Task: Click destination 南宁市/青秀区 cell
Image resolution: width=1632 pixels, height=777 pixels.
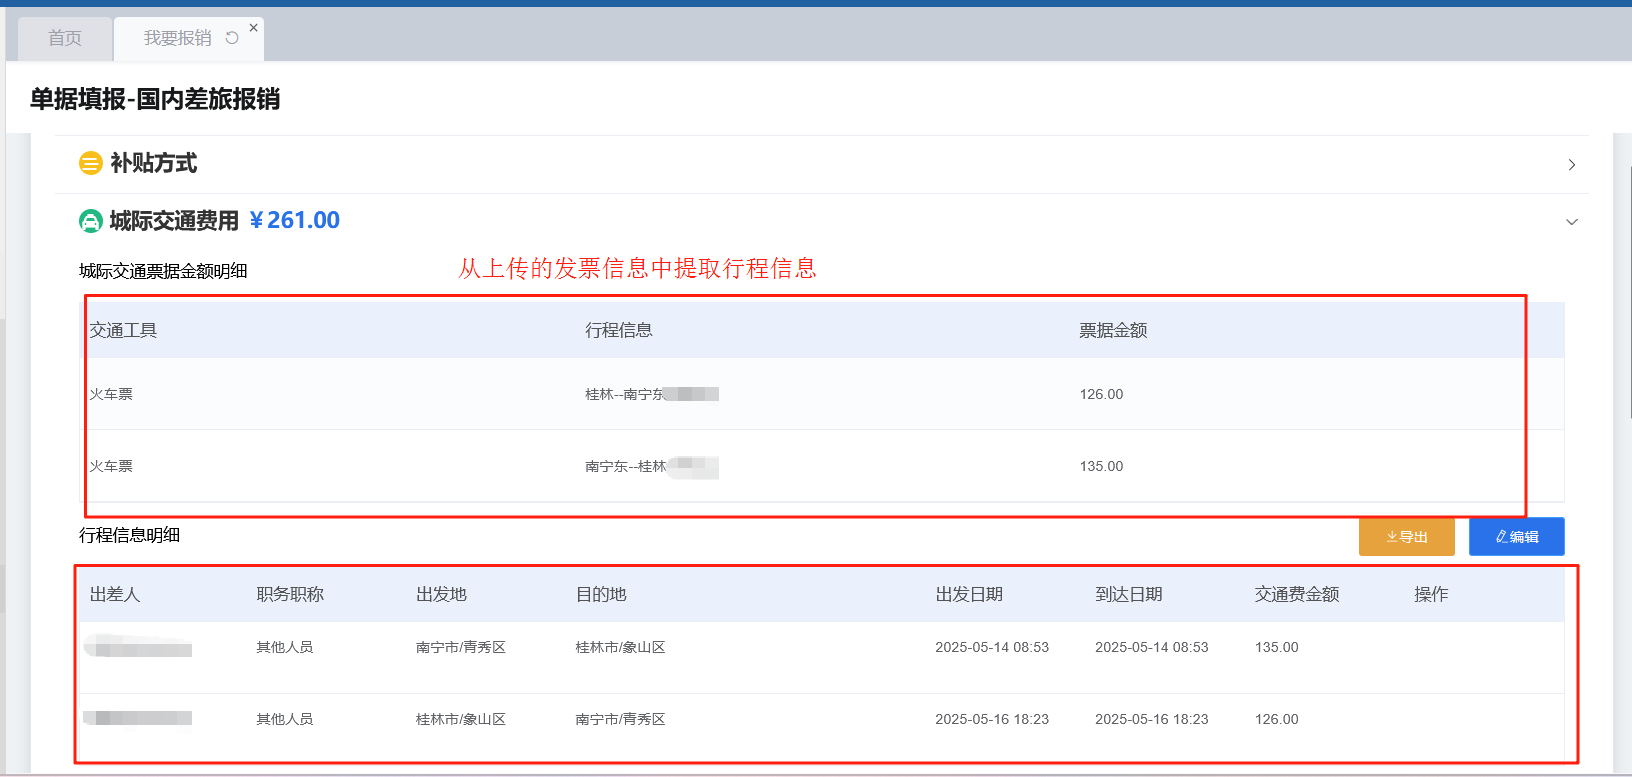Action: point(621,719)
